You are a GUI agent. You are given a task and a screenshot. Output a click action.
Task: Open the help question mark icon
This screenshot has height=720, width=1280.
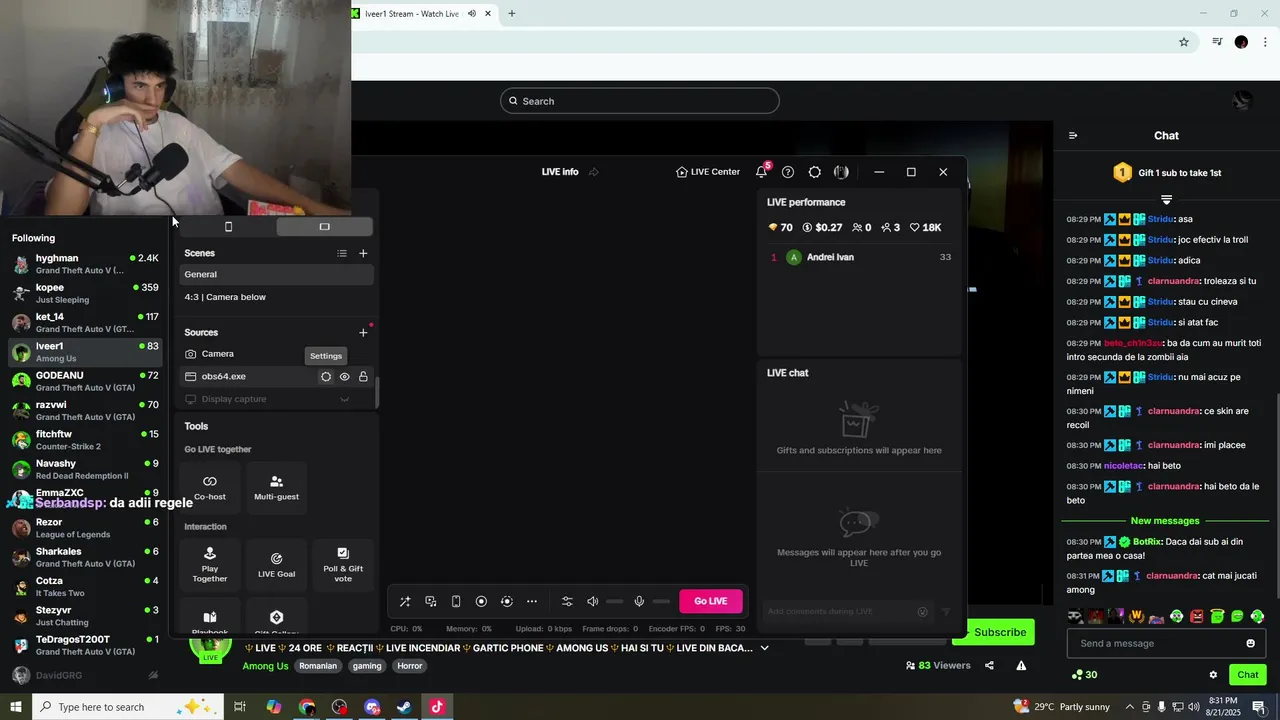pyautogui.click(x=788, y=172)
